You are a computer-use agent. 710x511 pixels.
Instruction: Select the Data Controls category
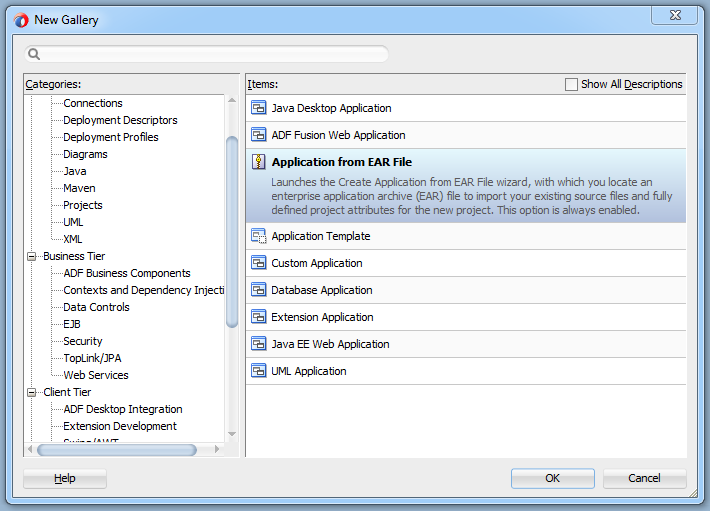pyautogui.click(x=96, y=307)
